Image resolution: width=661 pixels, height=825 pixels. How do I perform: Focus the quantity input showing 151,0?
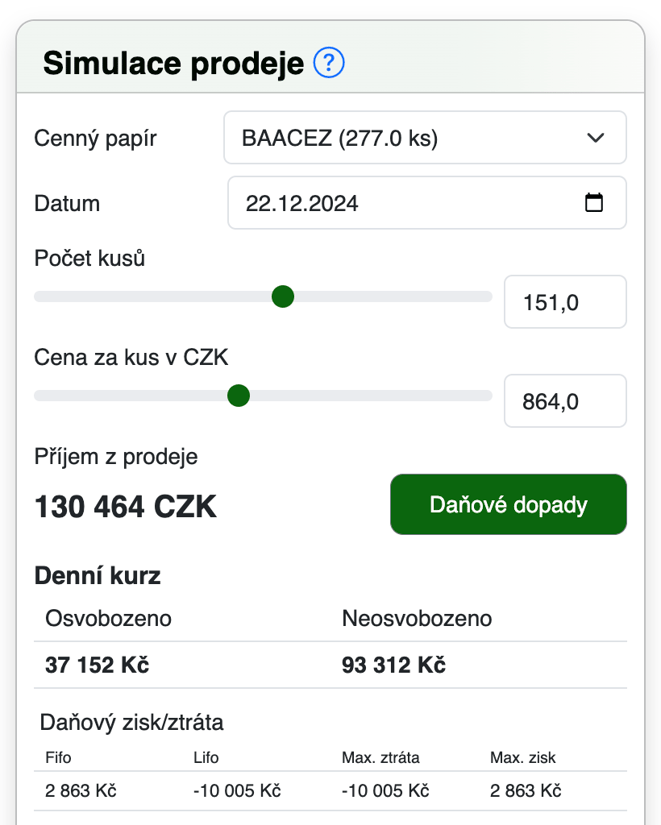(565, 302)
